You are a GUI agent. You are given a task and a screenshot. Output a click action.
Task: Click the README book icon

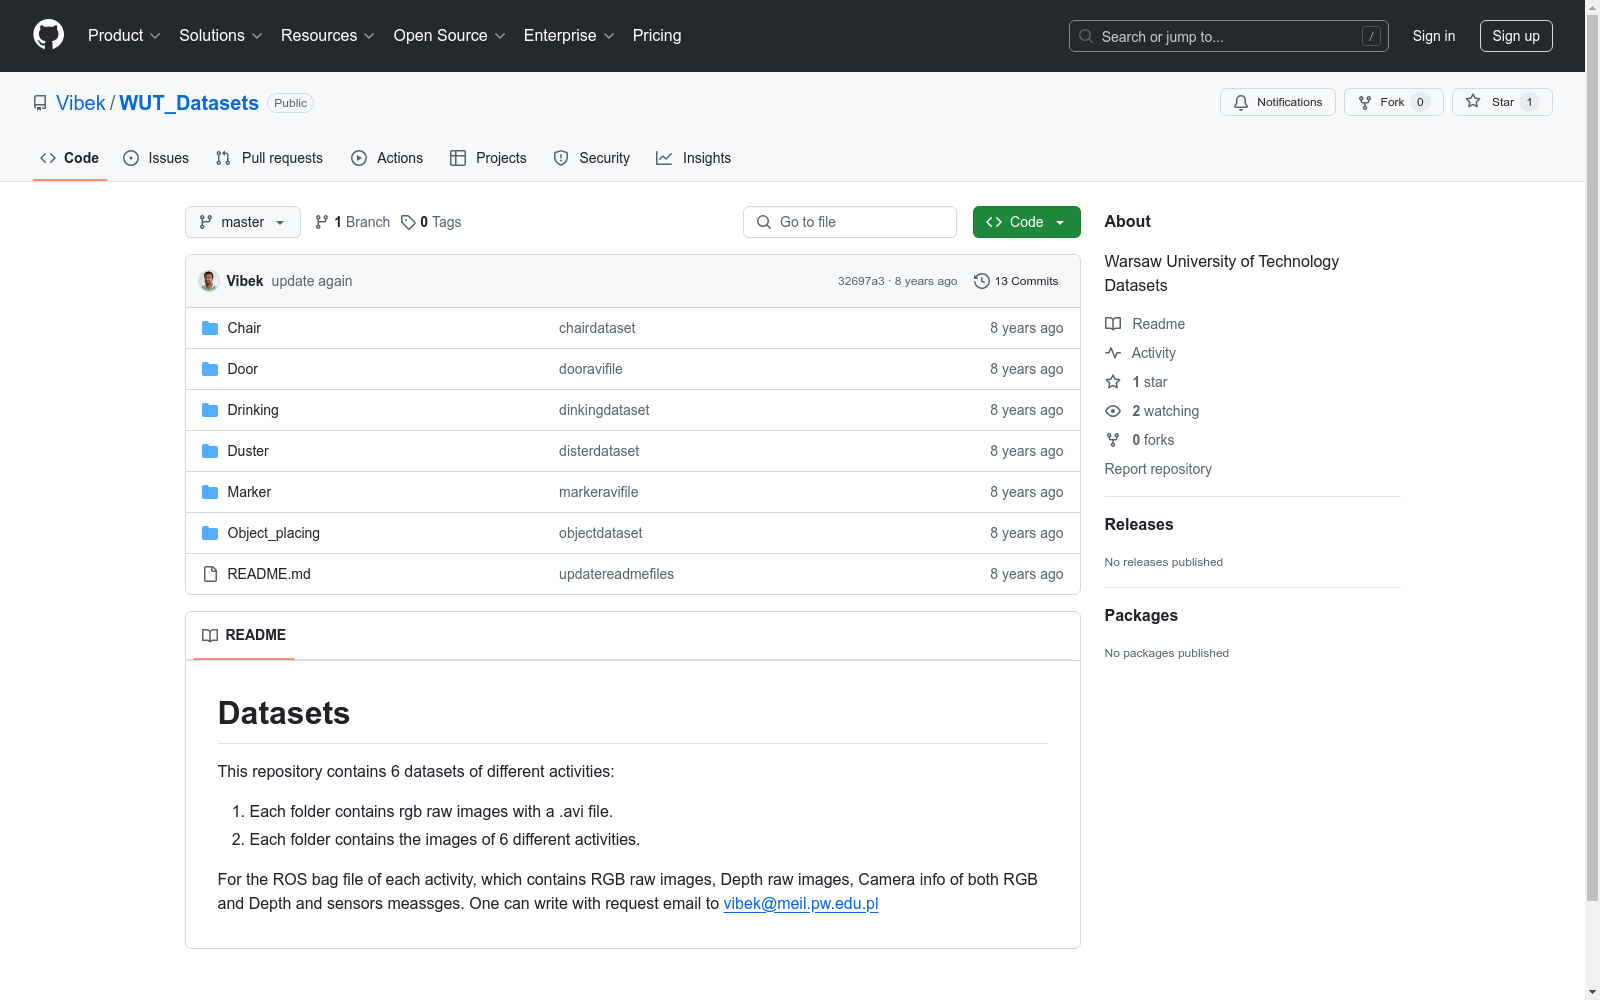coord(210,635)
